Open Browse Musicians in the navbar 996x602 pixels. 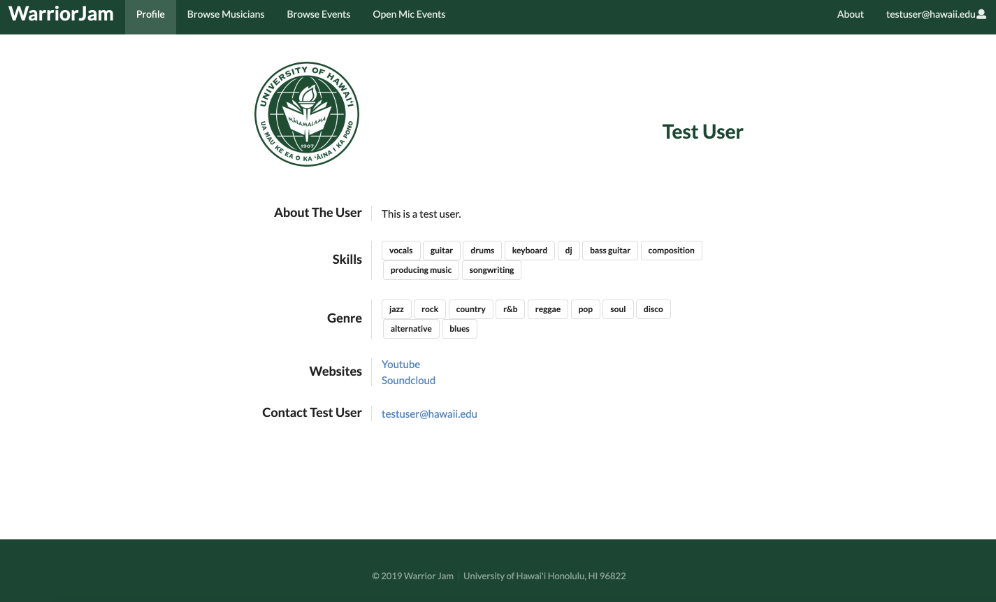point(225,14)
